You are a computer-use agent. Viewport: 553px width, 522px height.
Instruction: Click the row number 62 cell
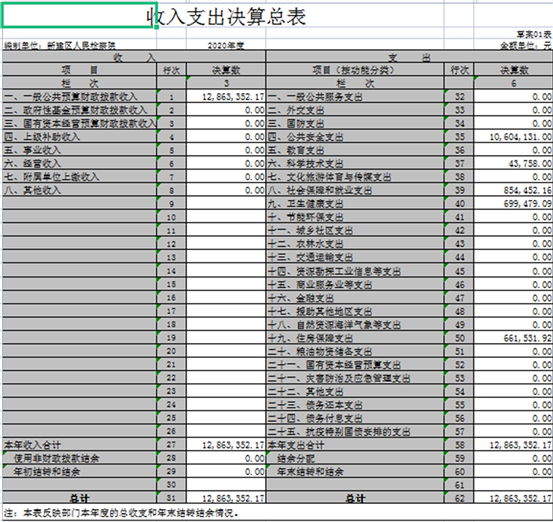point(459,498)
